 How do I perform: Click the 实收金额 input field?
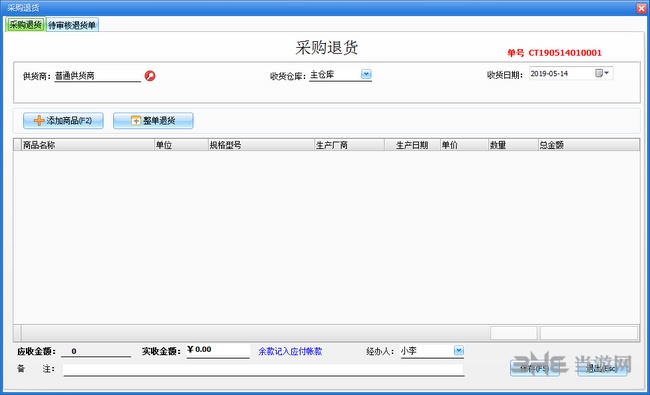pyautogui.click(x=218, y=351)
